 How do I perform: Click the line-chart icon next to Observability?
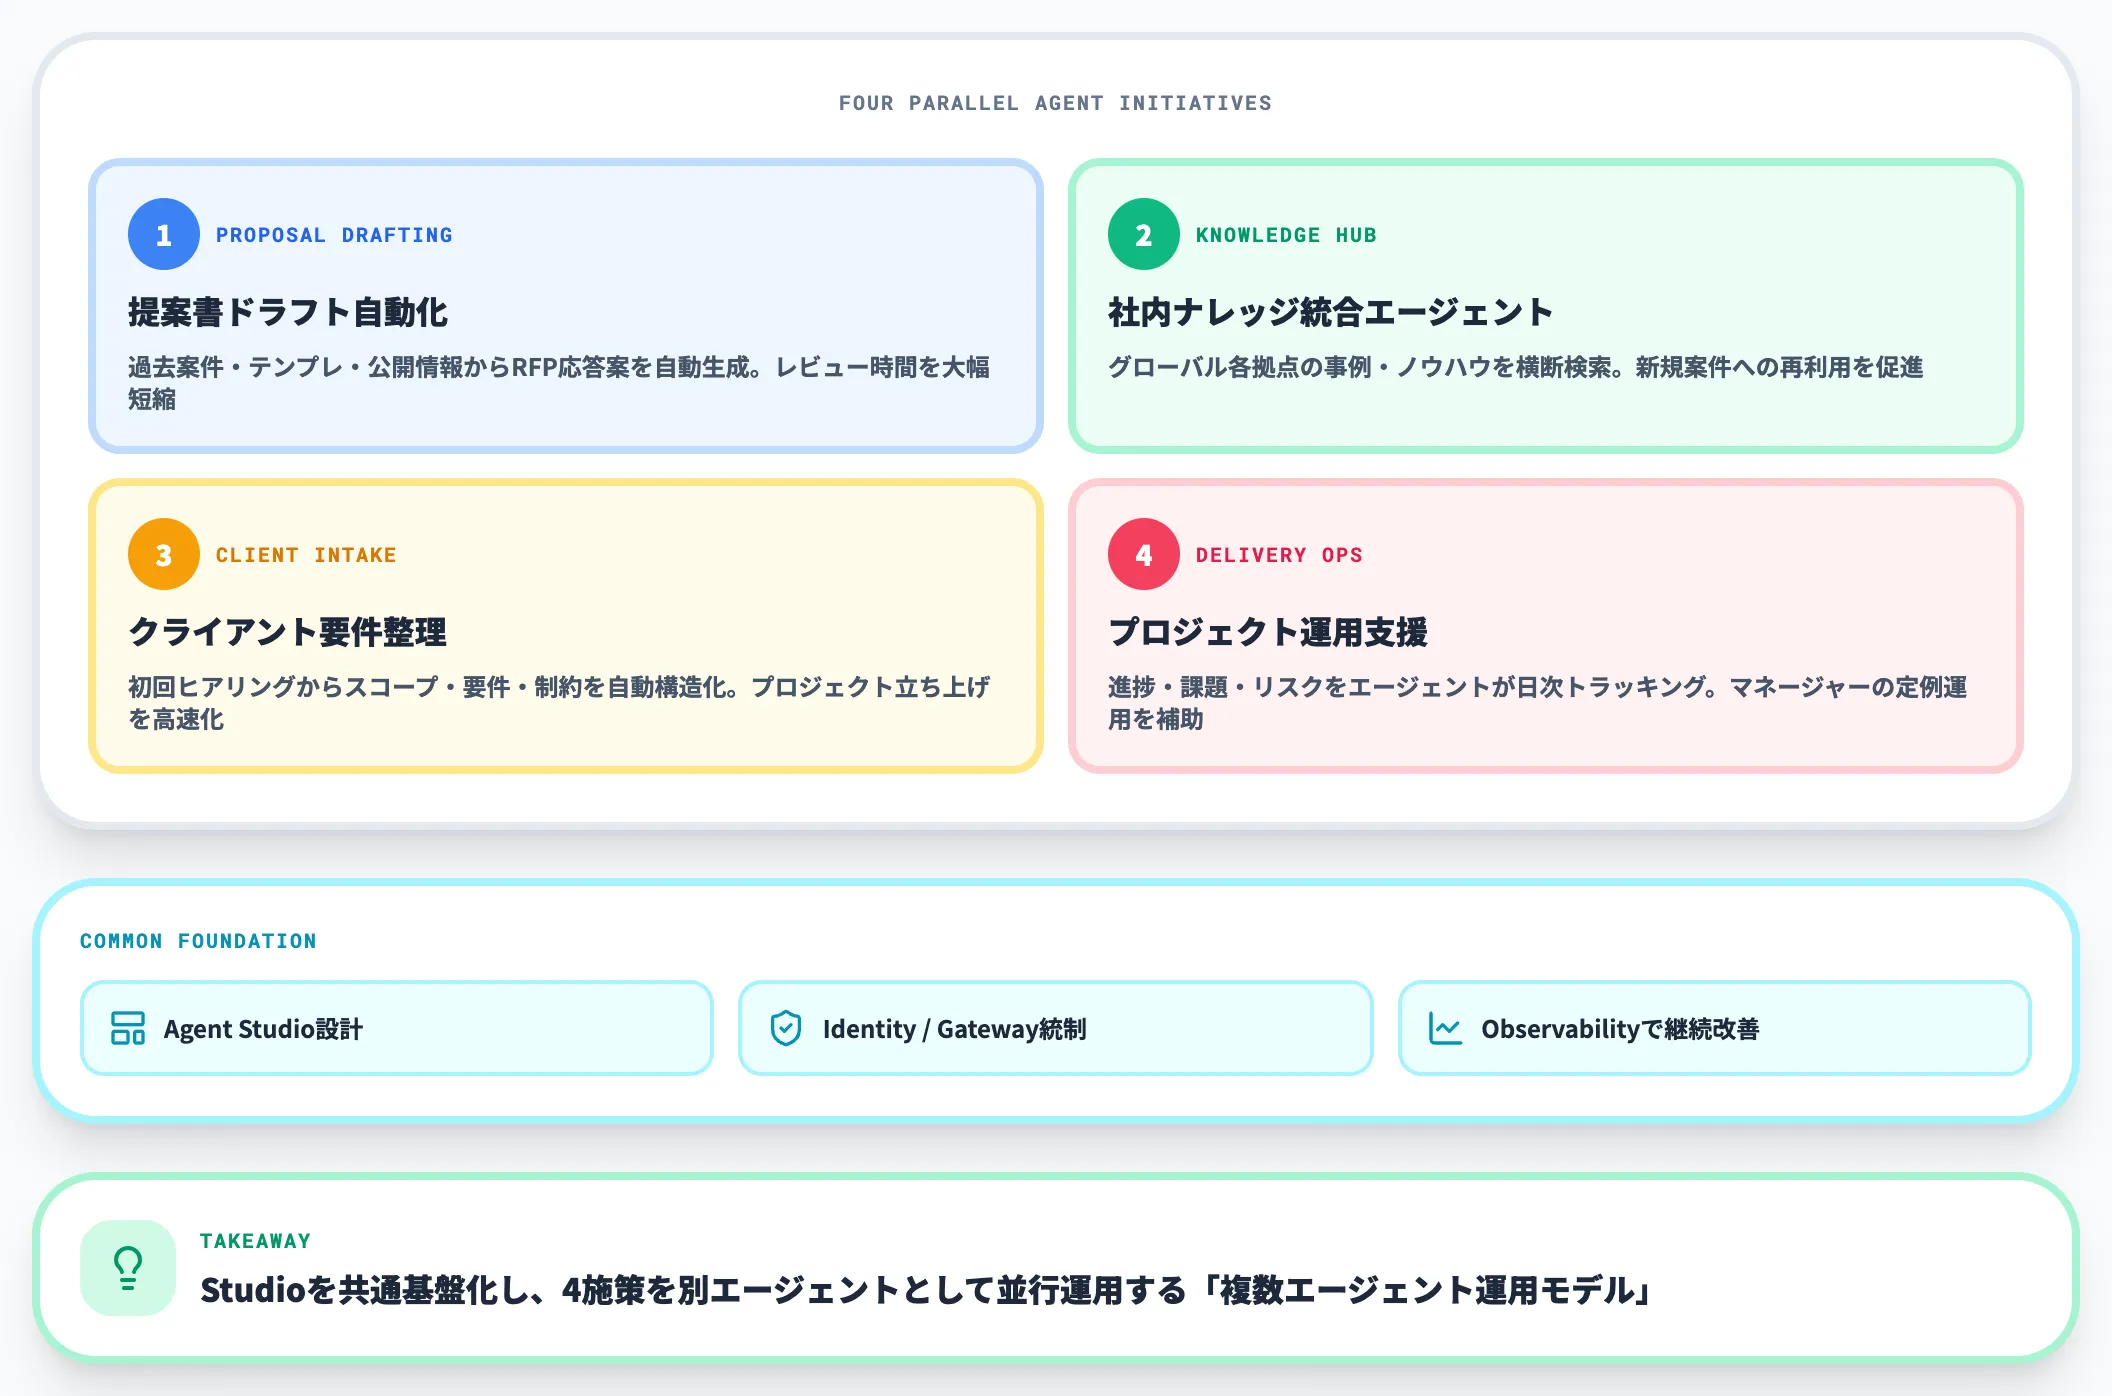click(x=1446, y=1028)
